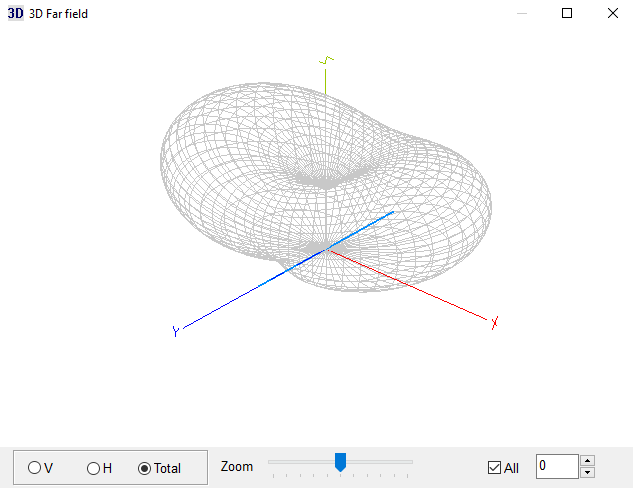Viewport: 633px width, 488px height.
Task: Minimize the 3D Far field window
Action: pyautogui.click(x=521, y=14)
